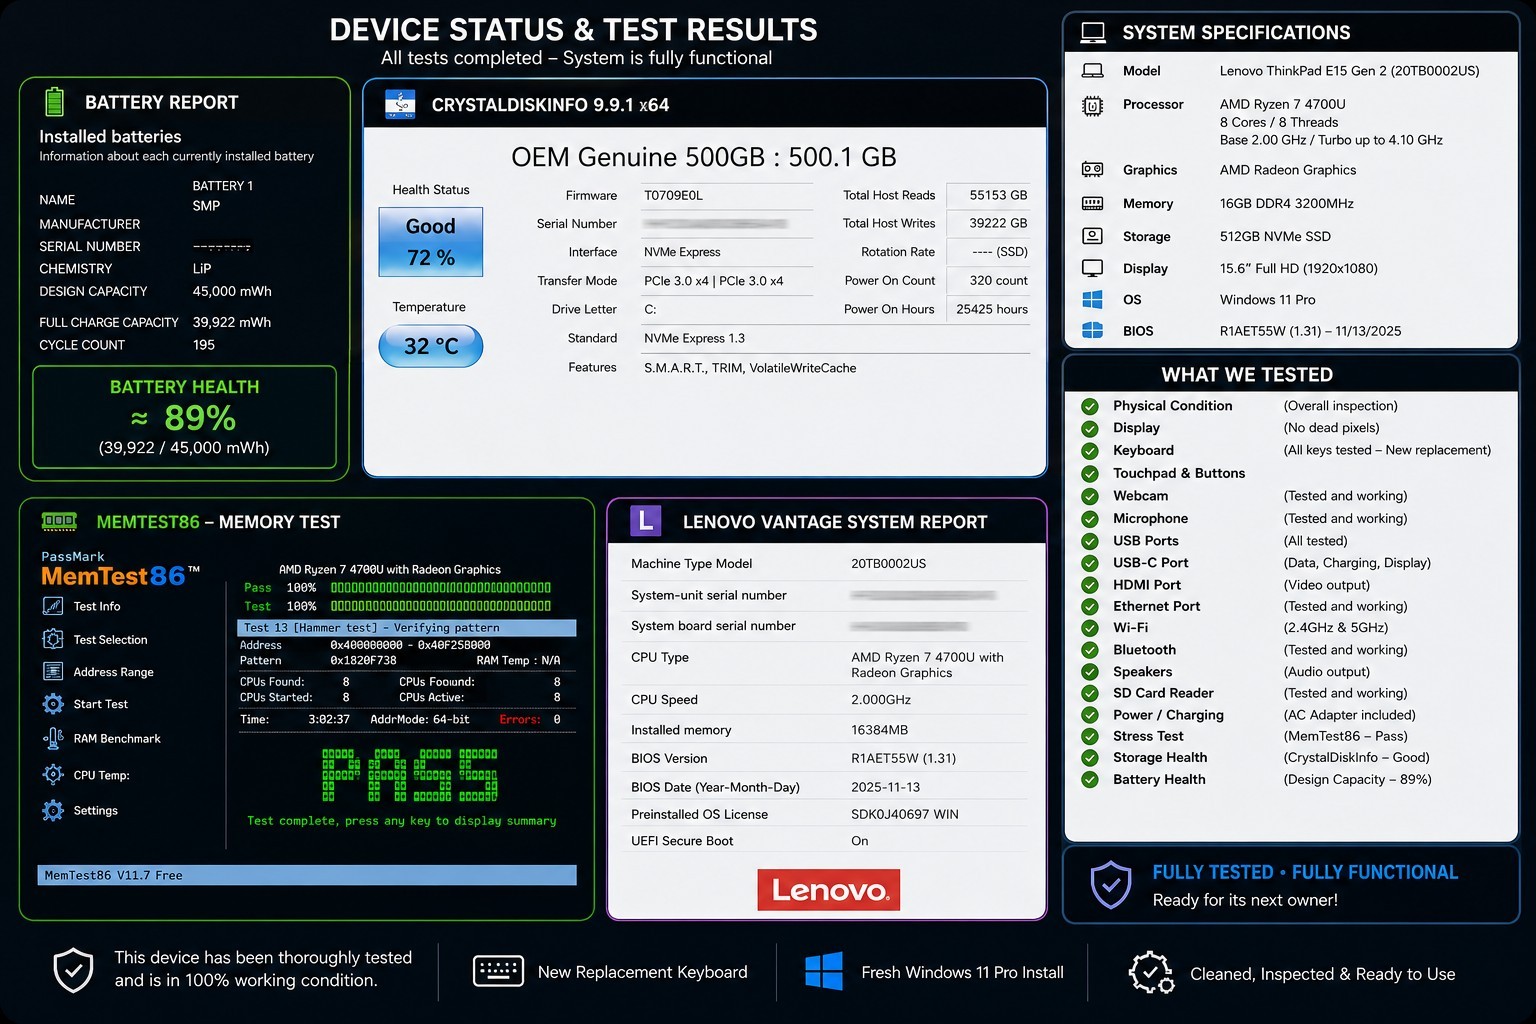Select the Test Selection gear icon
This screenshot has width=1536, height=1024.
click(53, 639)
